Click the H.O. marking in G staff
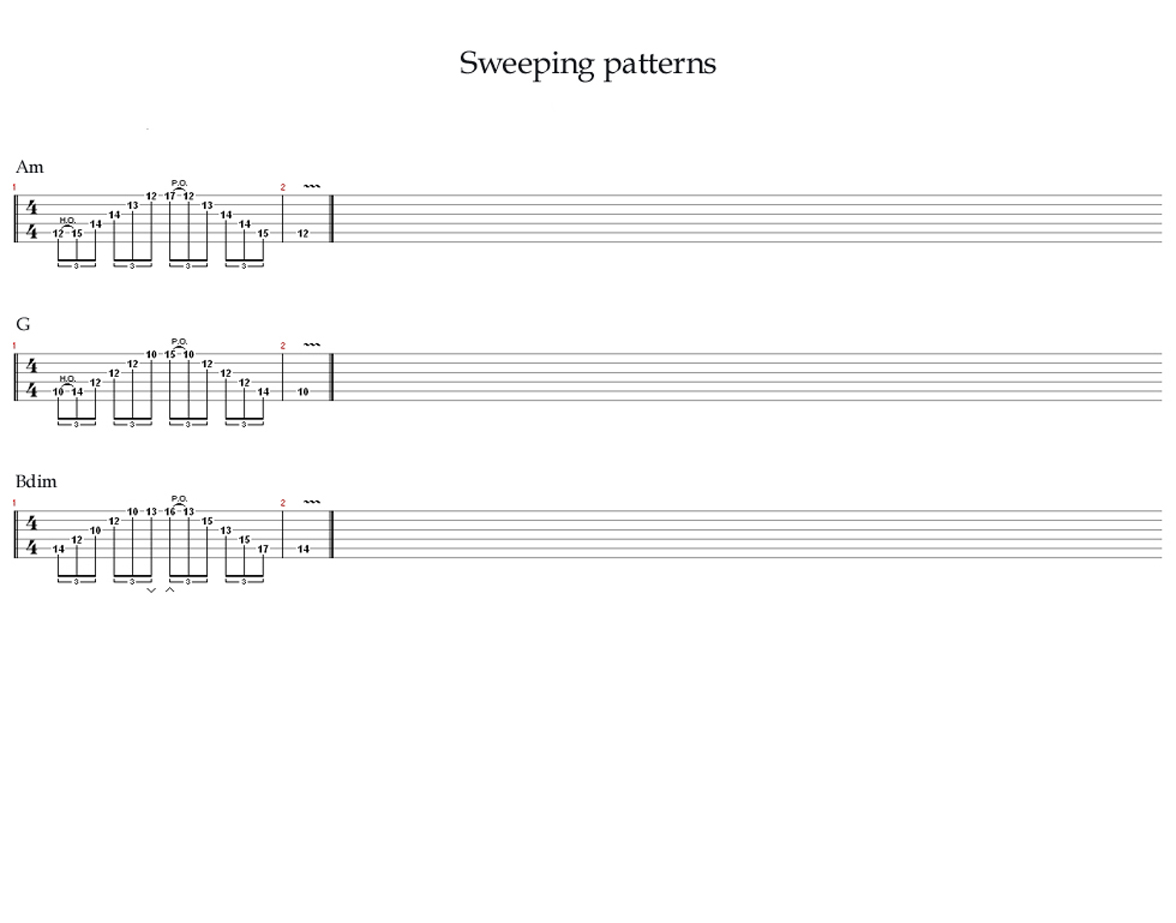1176x923 pixels. pos(68,378)
